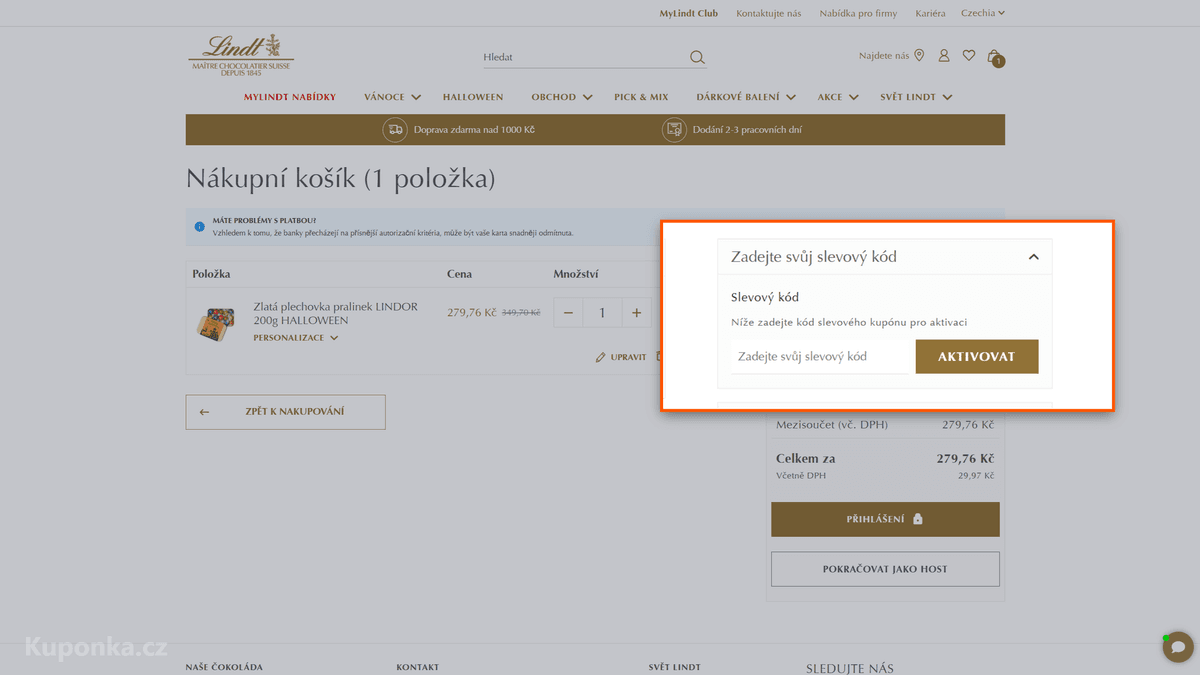Click Zpět k nakupování button

coord(285,412)
